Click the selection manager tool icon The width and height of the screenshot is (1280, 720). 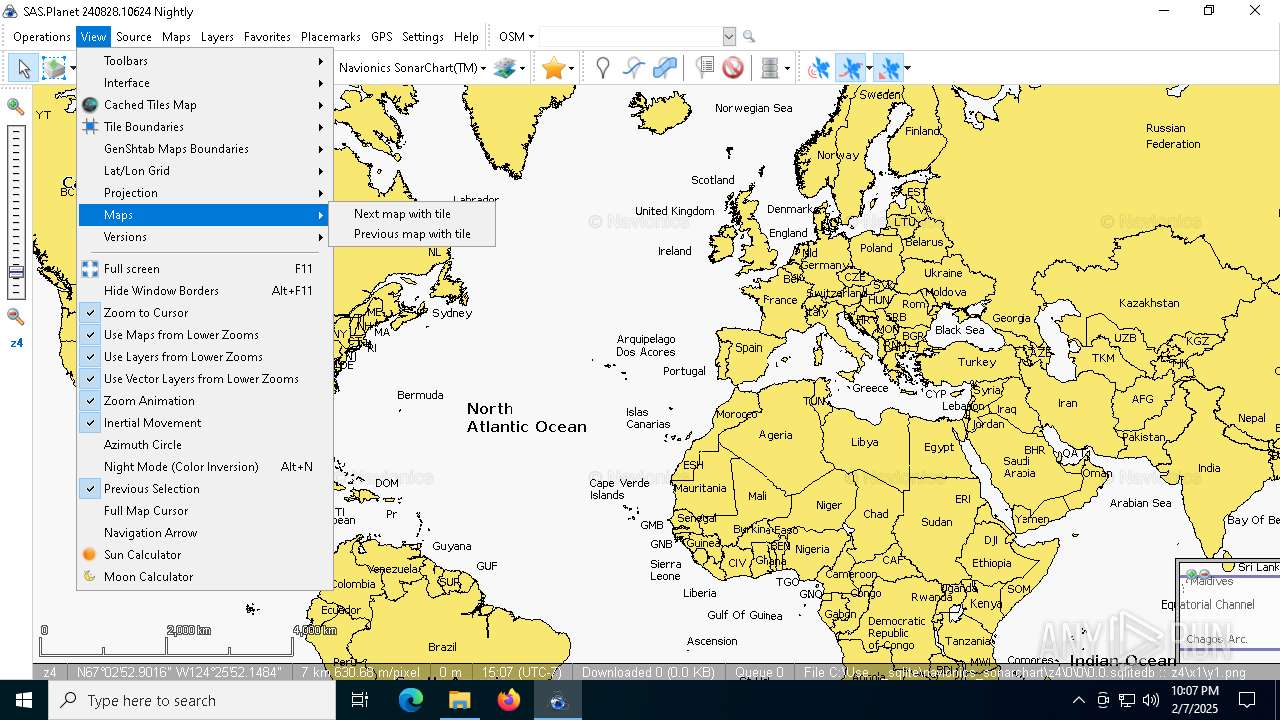54,68
